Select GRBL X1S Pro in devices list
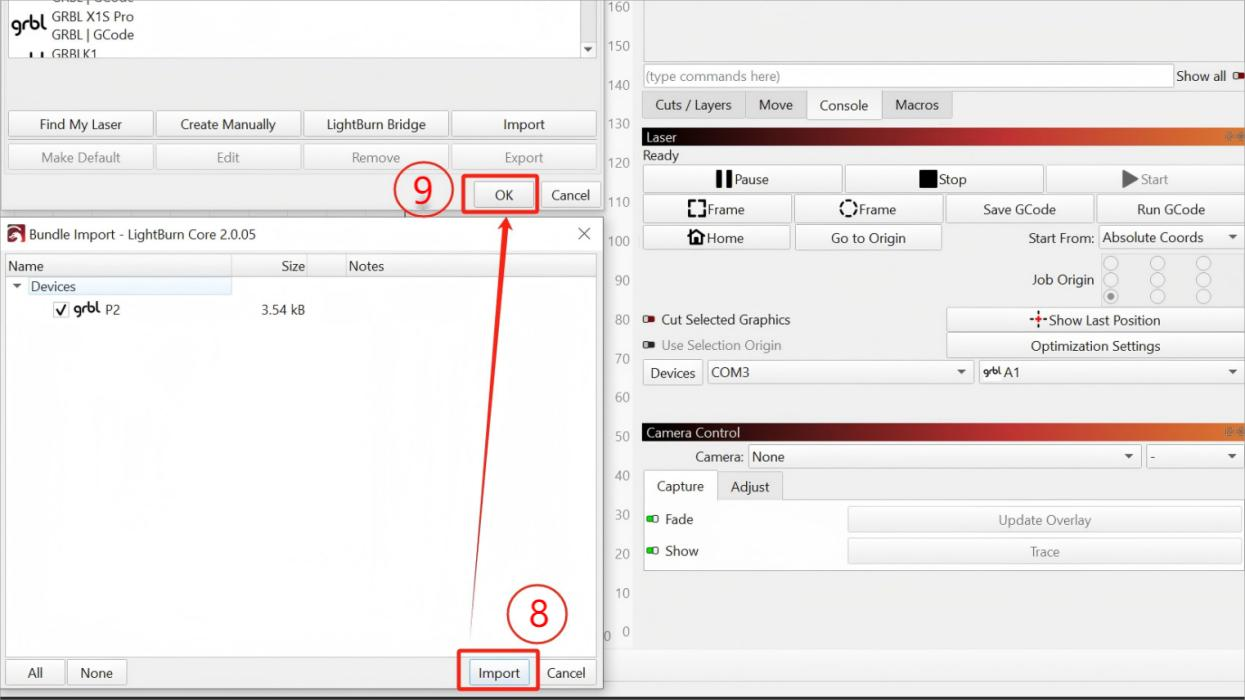Image resolution: width=1245 pixels, height=700 pixels. pyautogui.click(x=92, y=17)
